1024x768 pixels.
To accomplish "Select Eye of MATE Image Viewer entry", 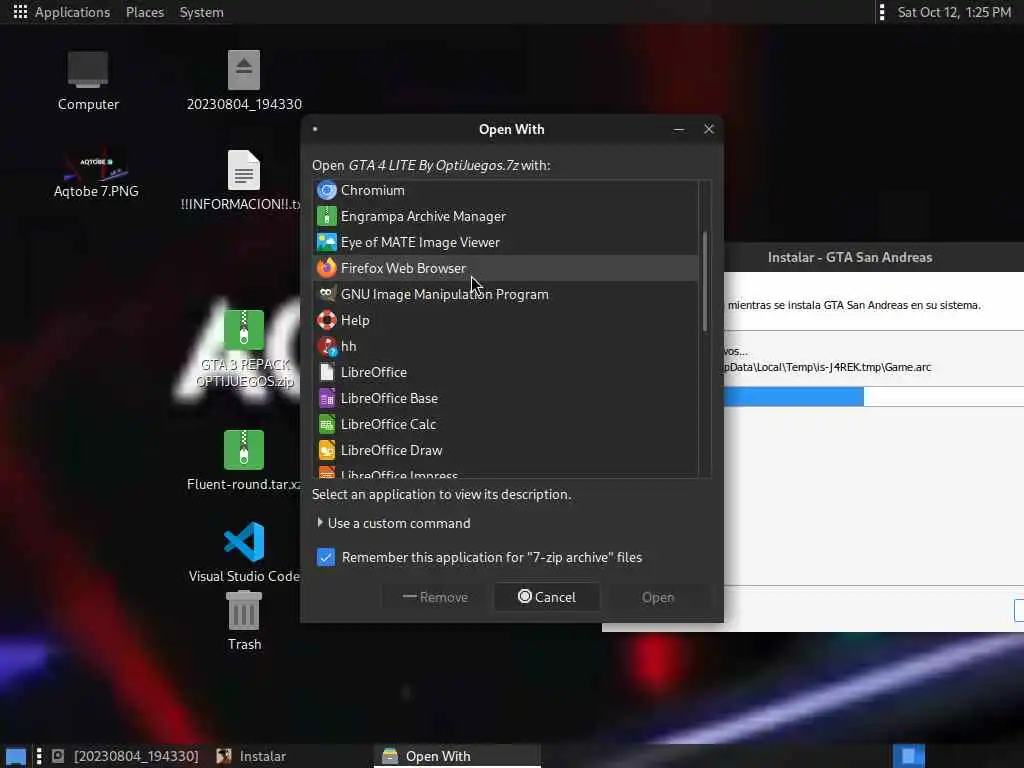I will tap(505, 242).
